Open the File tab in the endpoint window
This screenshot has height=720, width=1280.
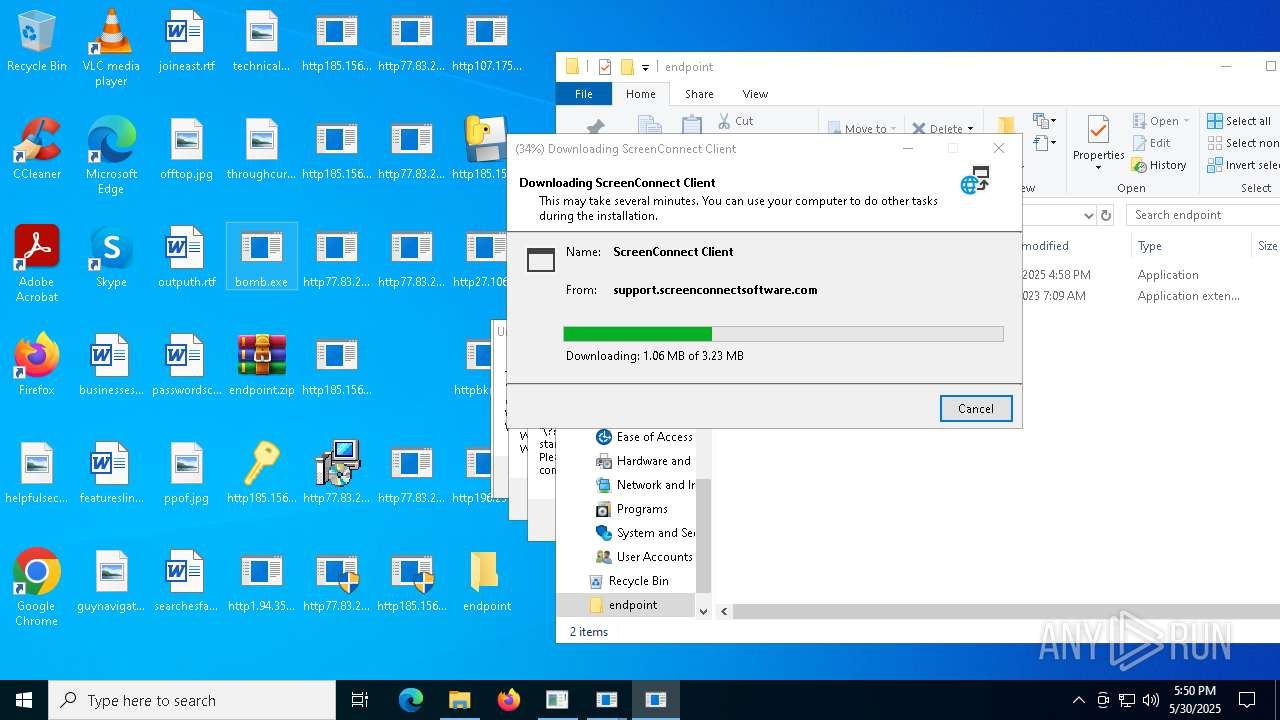(584, 94)
